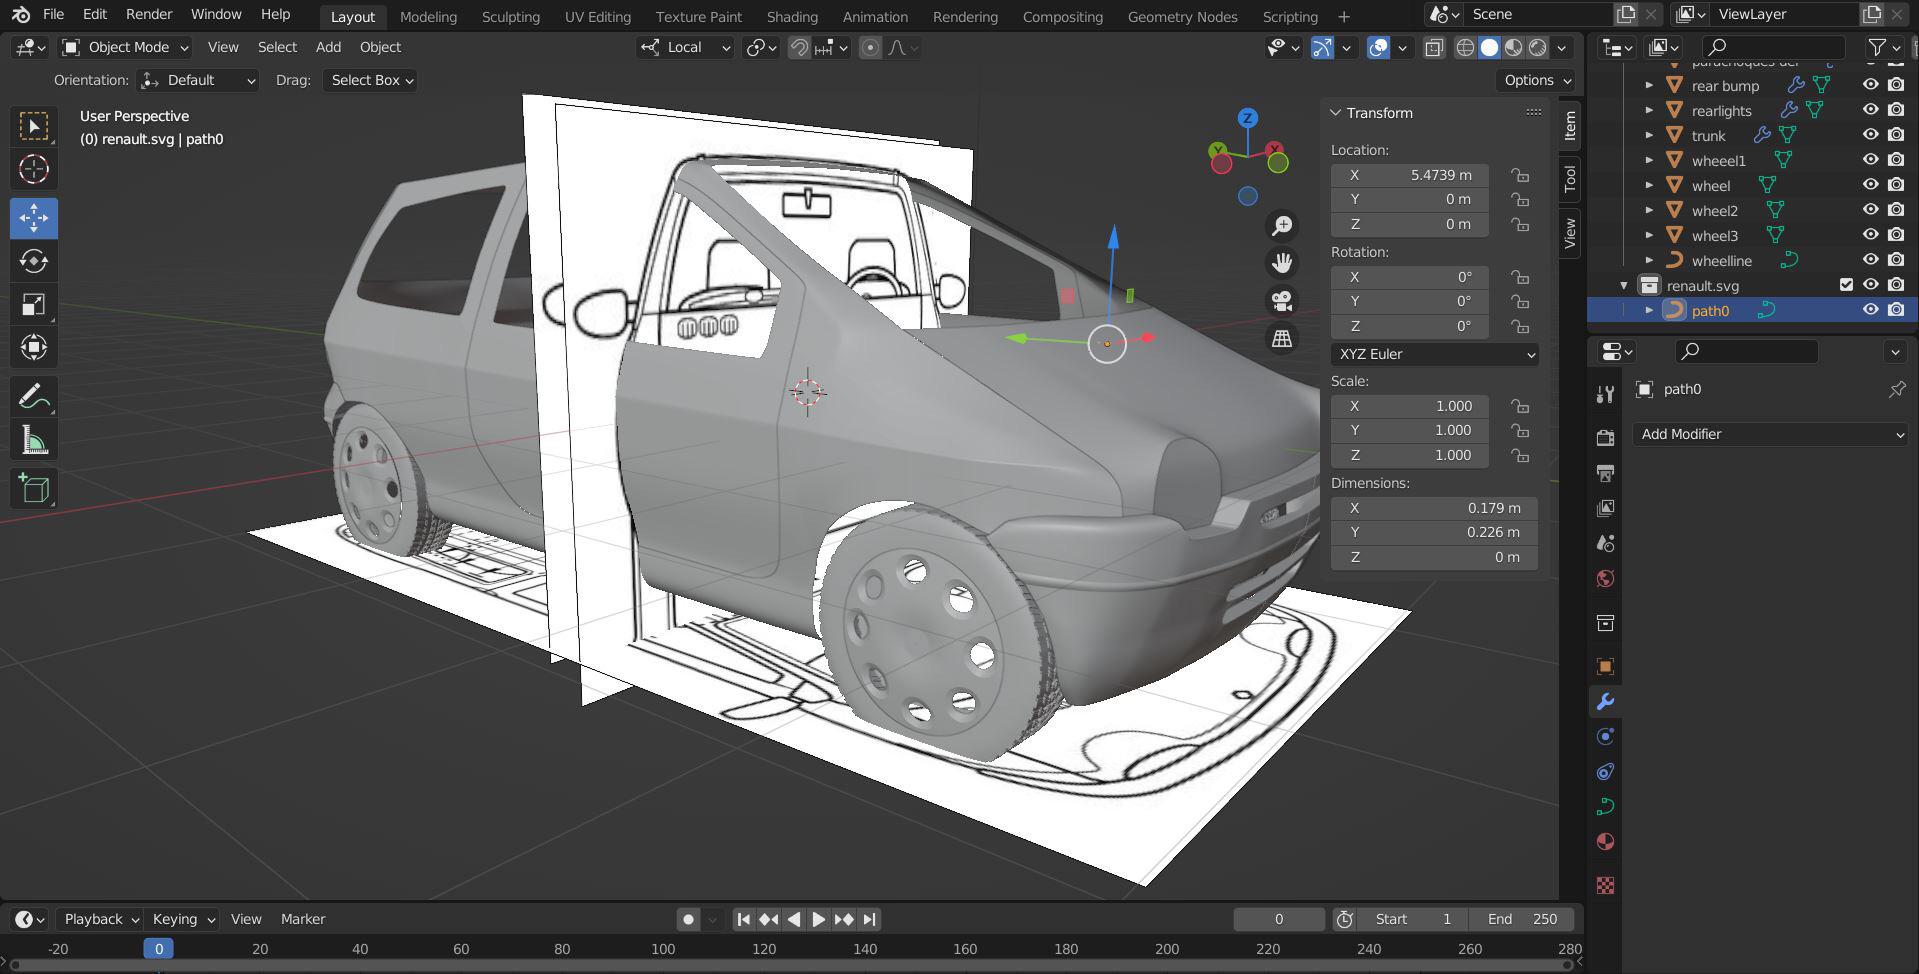The image size is (1919, 974).
Task: Expand the wheel2 item in the outliner
Action: [1648, 210]
